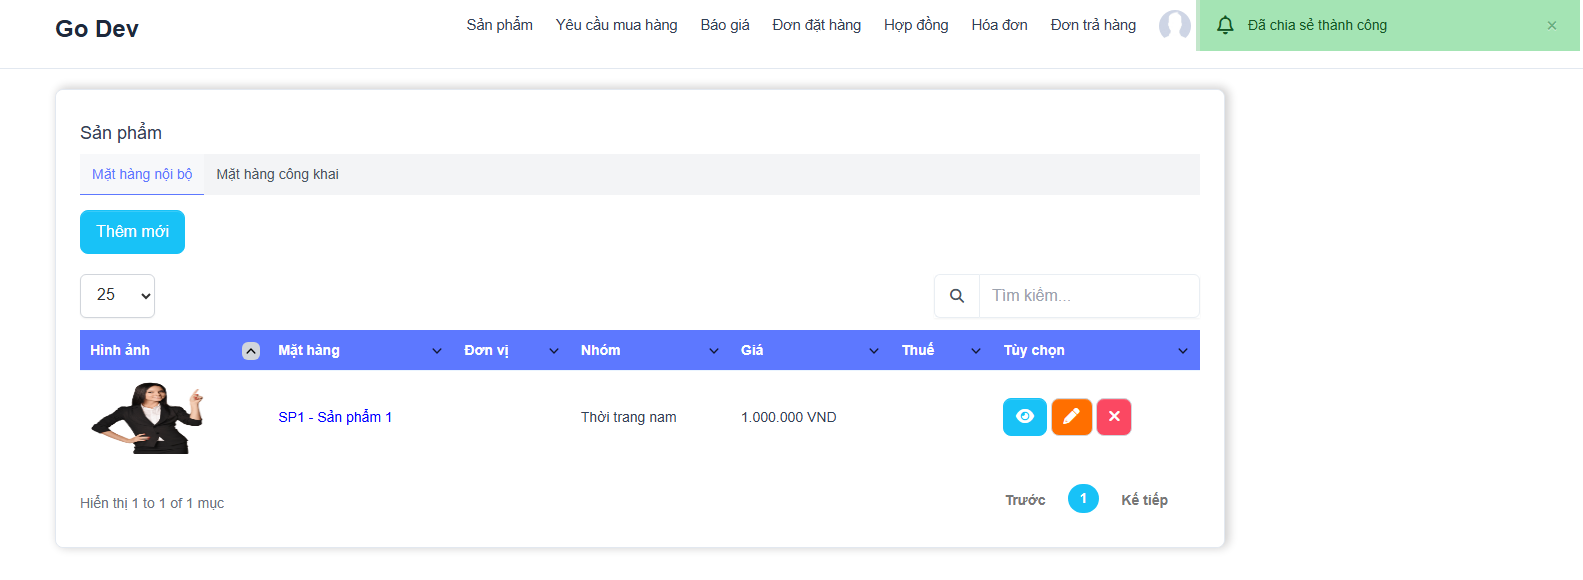Viewport: 1583px width, 580px height.
Task: Expand the Mặt hàng column sort chevron
Action: click(x=437, y=351)
